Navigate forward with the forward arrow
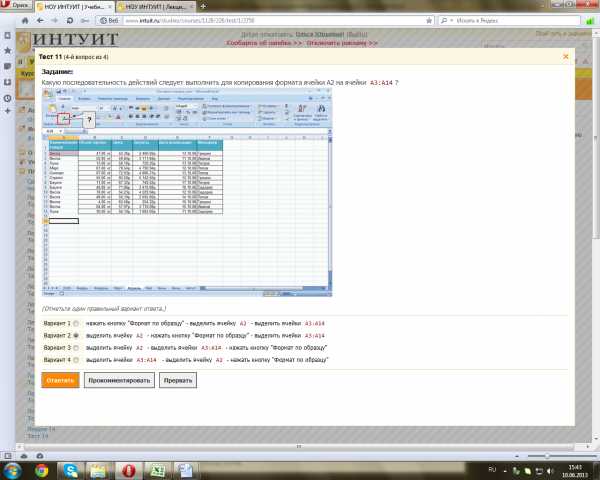 55,21
